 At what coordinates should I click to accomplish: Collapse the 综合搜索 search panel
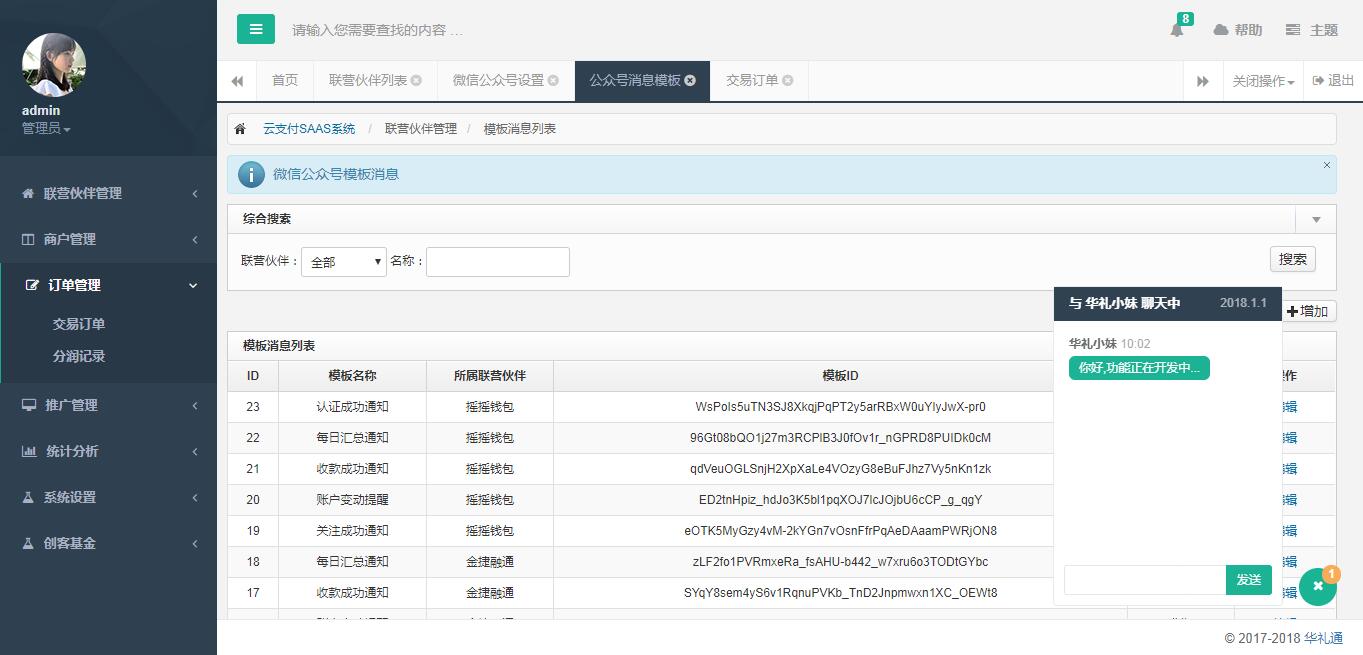1315,218
